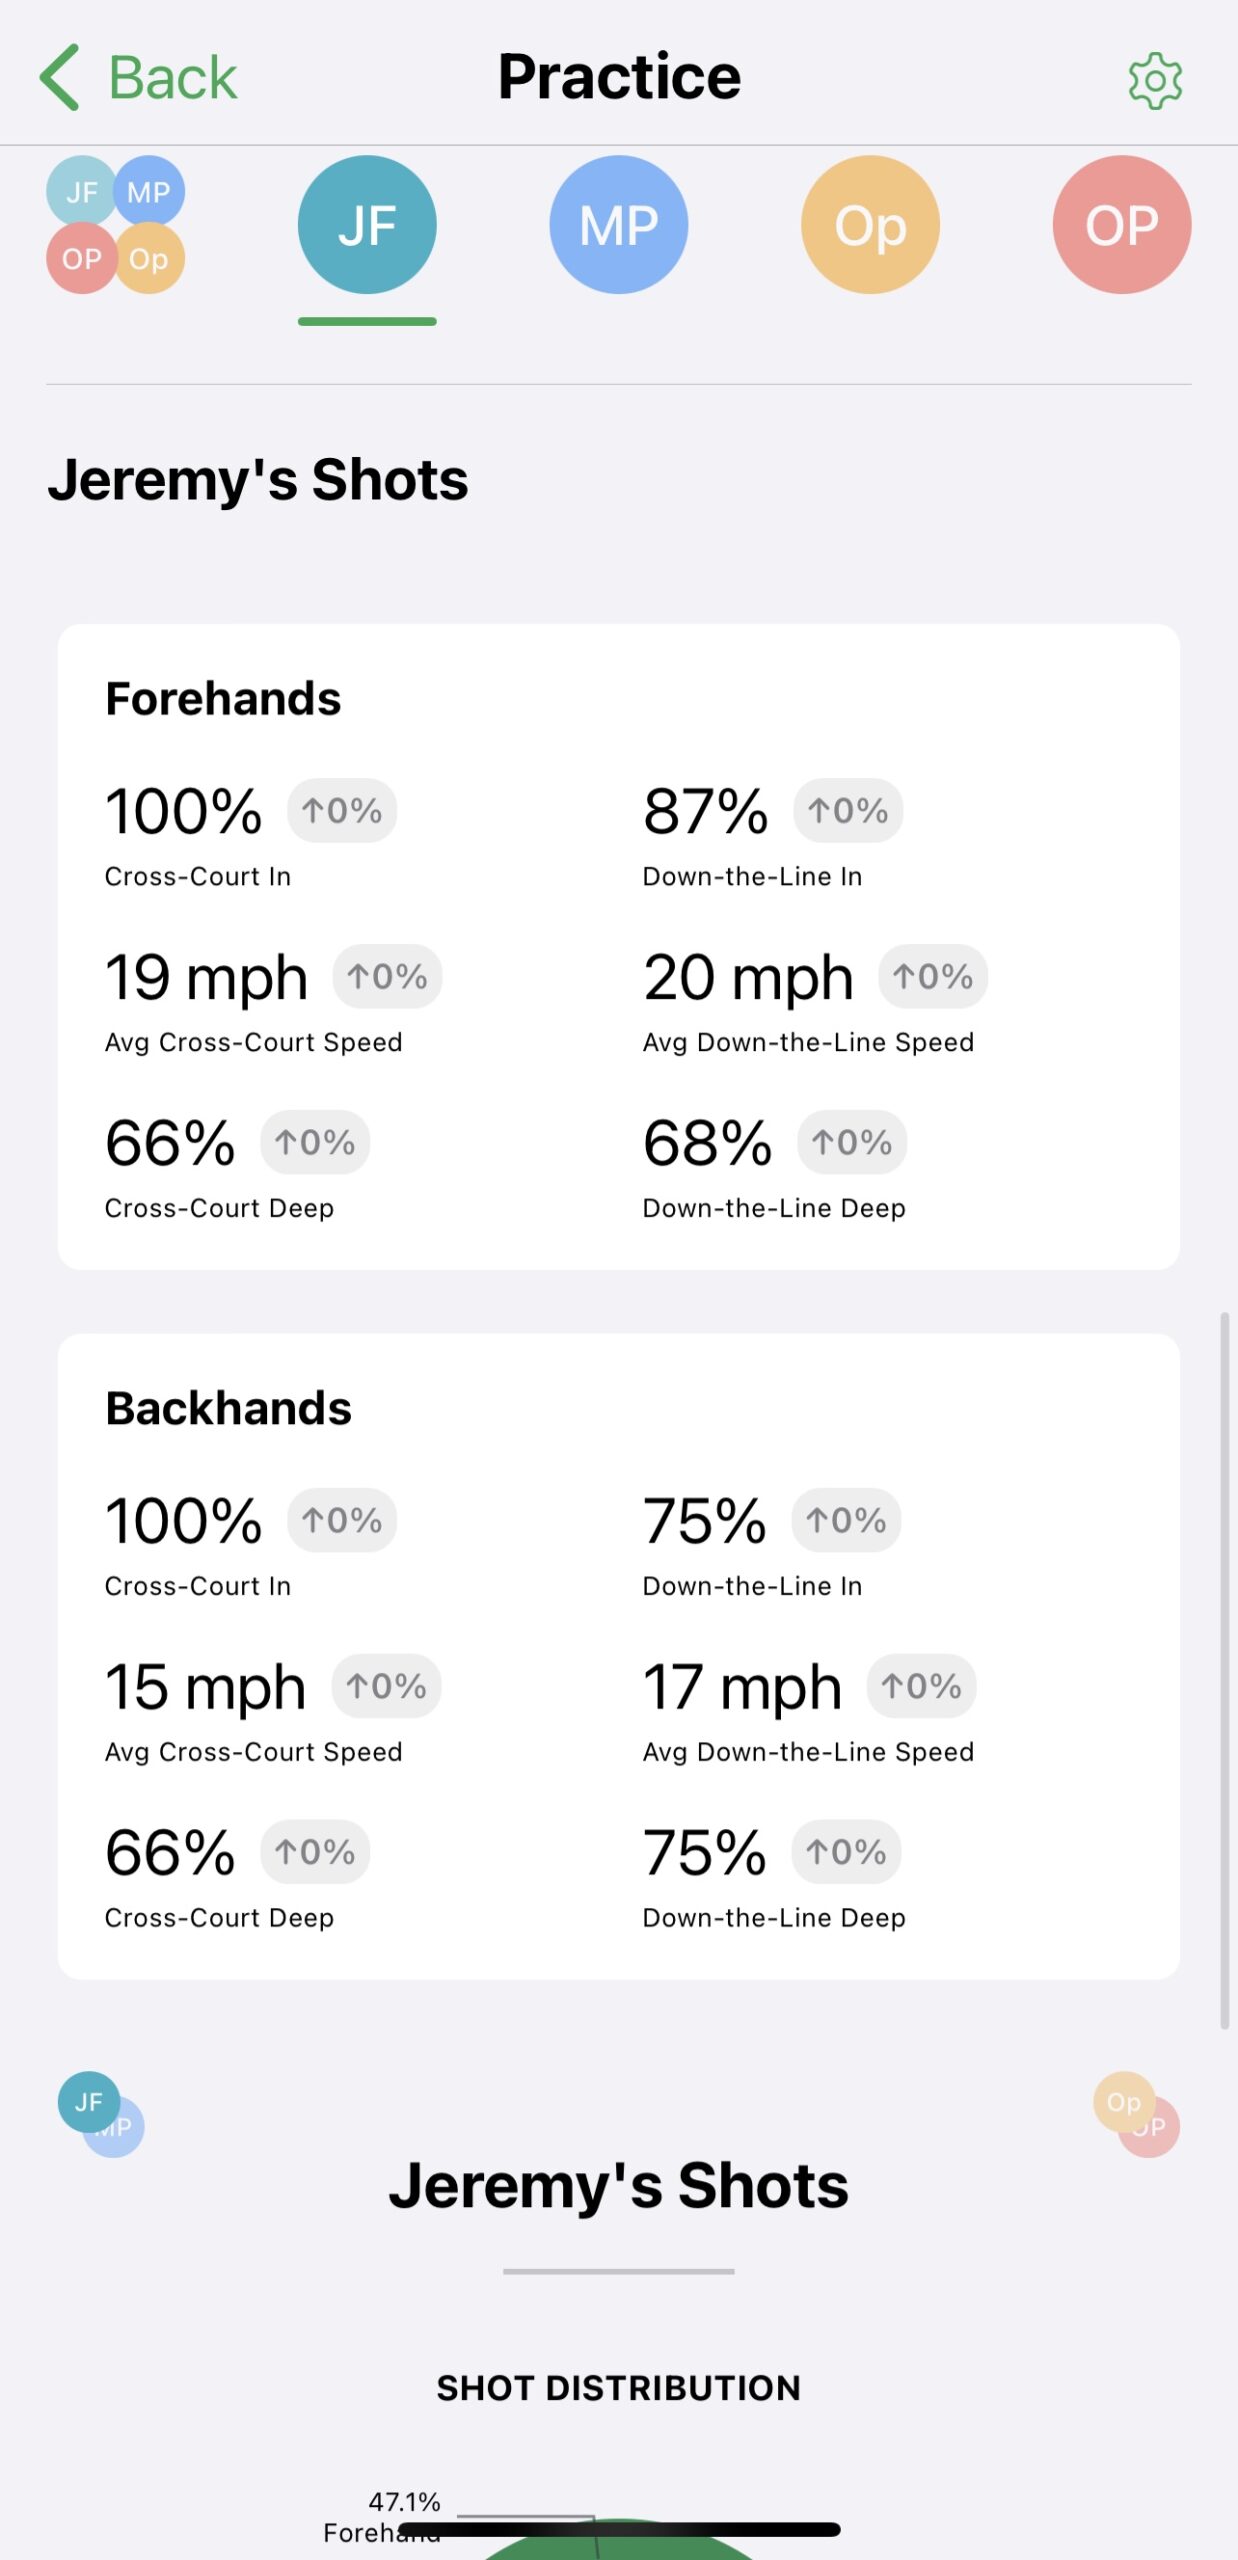Tap the small JF/MP avatar pair

click(101, 2114)
